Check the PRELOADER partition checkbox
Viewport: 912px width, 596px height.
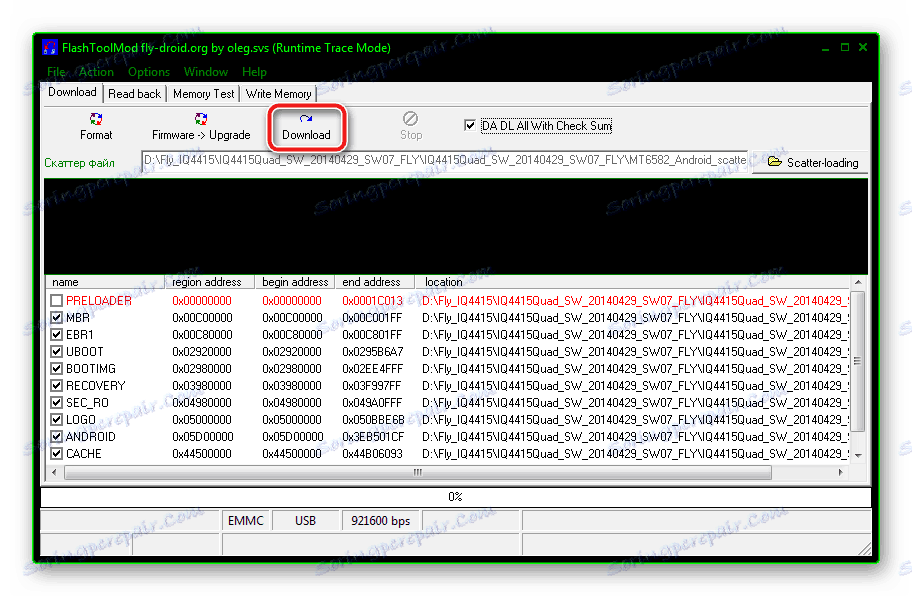click(57, 300)
